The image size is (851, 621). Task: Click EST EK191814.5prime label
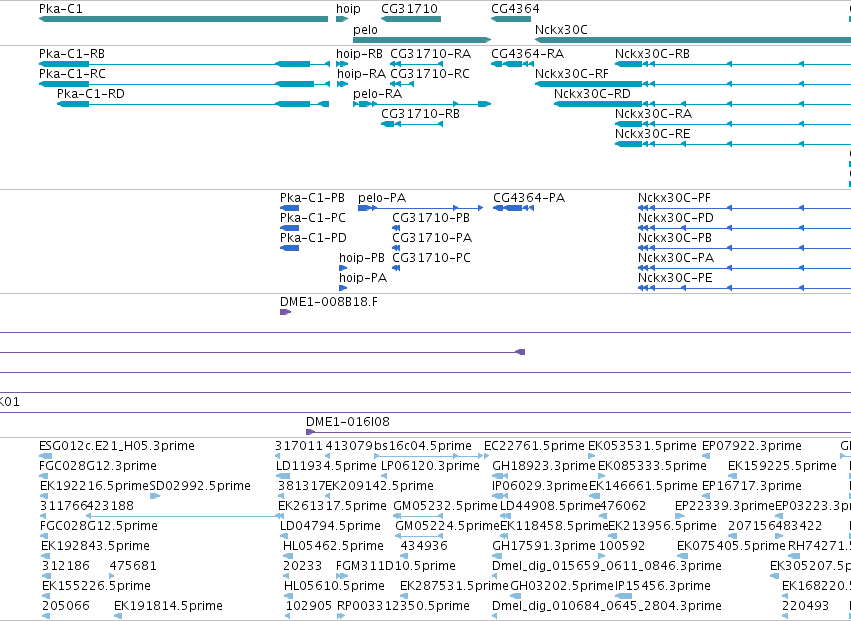coord(168,605)
